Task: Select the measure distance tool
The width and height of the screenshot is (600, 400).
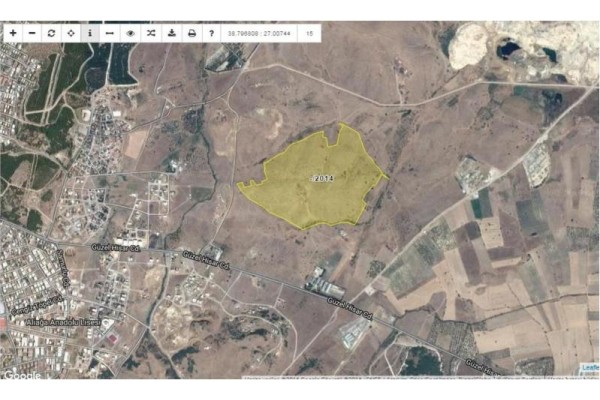Action: [110, 33]
